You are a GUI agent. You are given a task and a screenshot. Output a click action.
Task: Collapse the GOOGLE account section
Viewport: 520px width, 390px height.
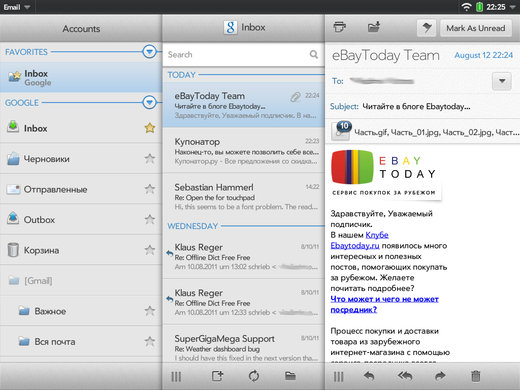(149, 102)
